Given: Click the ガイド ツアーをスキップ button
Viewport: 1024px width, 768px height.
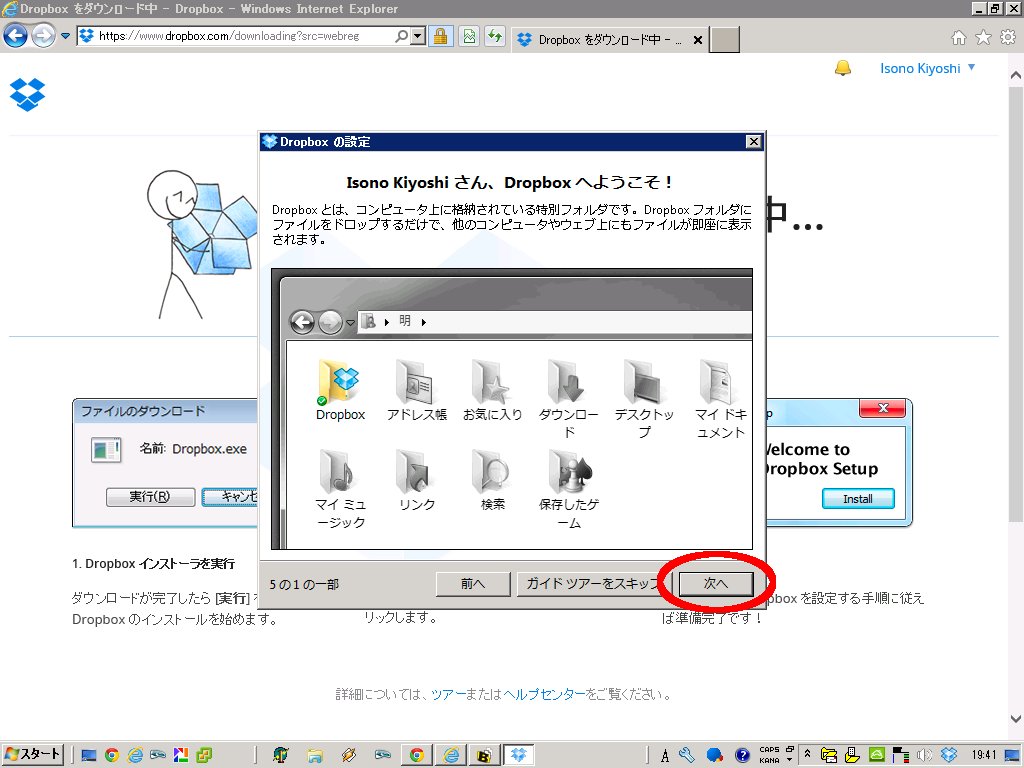Looking at the screenshot, I should 594,584.
